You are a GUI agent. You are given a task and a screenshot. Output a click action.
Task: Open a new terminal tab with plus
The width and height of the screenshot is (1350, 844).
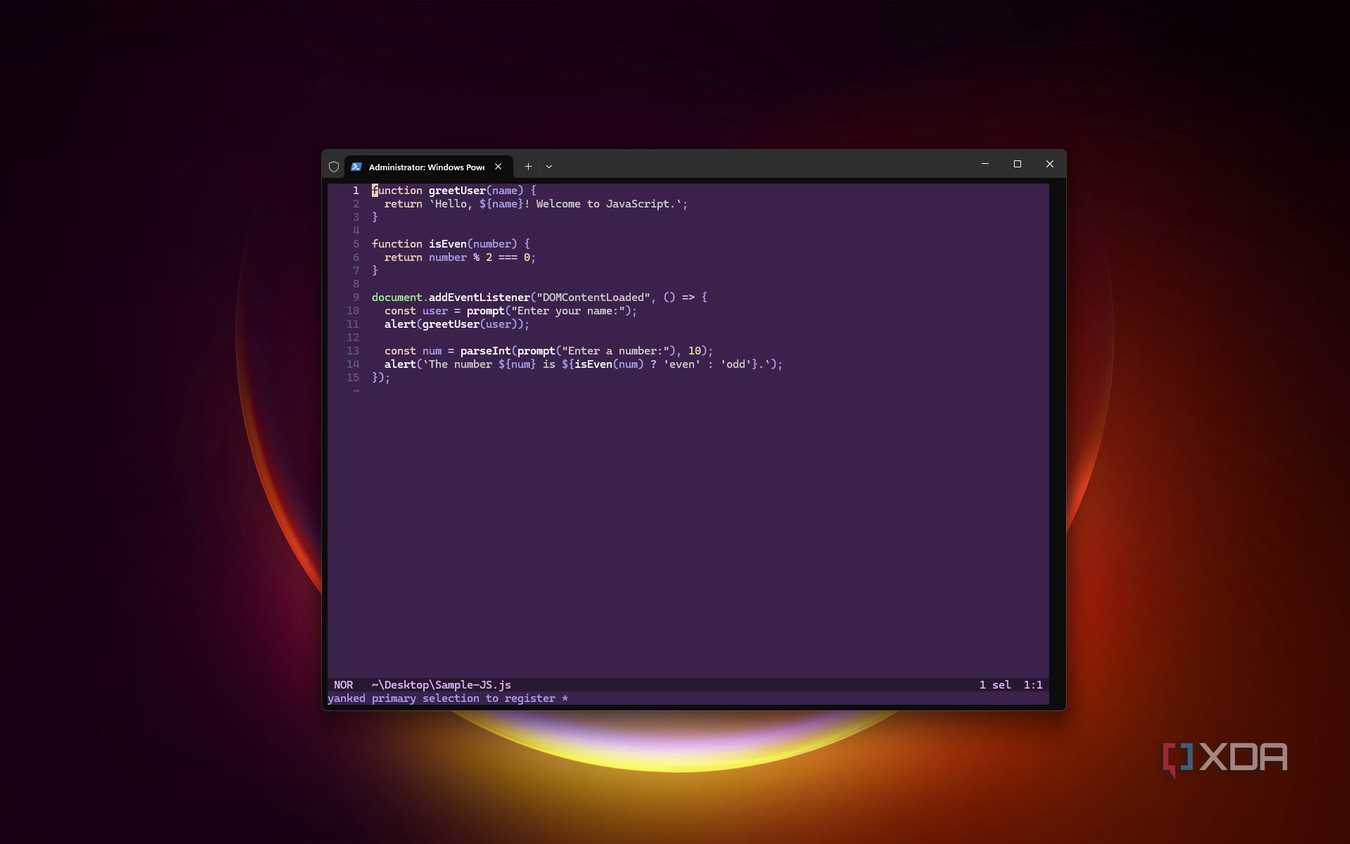click(528, 167)
